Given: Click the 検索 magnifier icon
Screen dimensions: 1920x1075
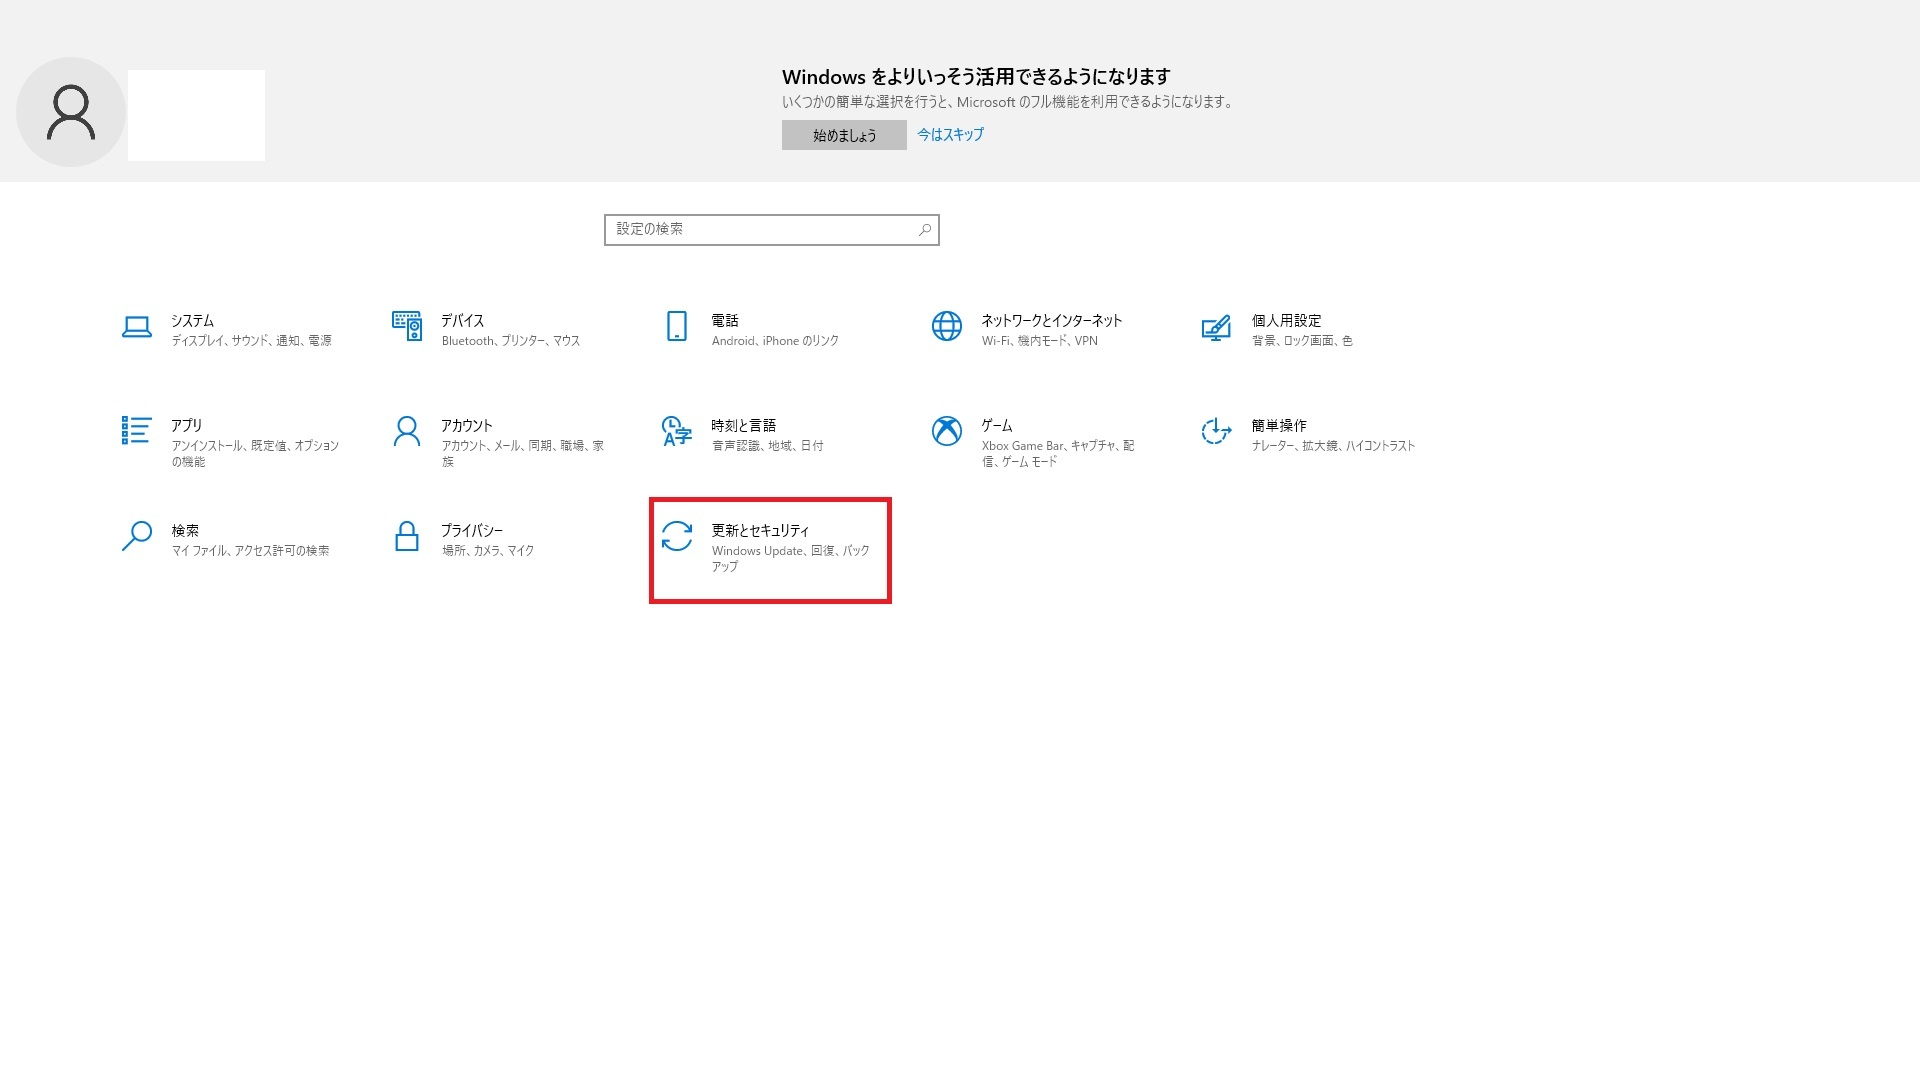Looking at the screenshot, I should pyautogui.click(x=136, y=536).
